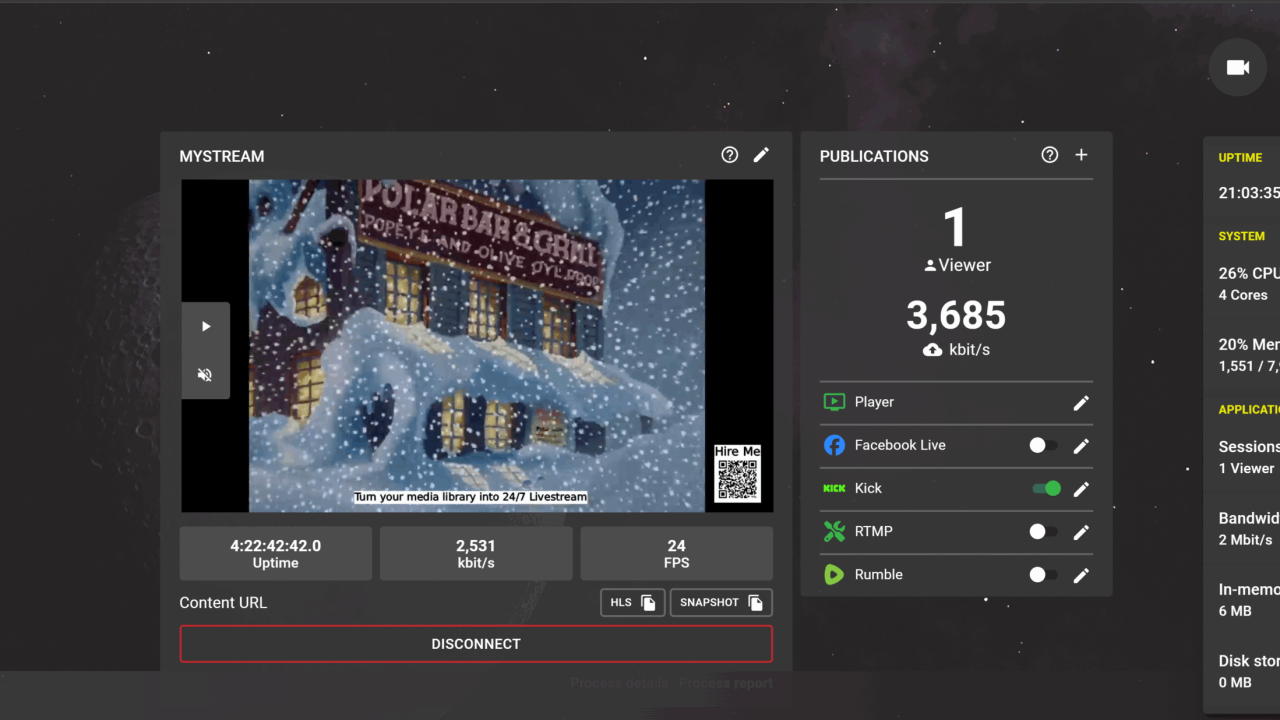Viewport: 1280px width, 720px height.
Task: Edit the Kick publication
Action: click(1081, 489)
